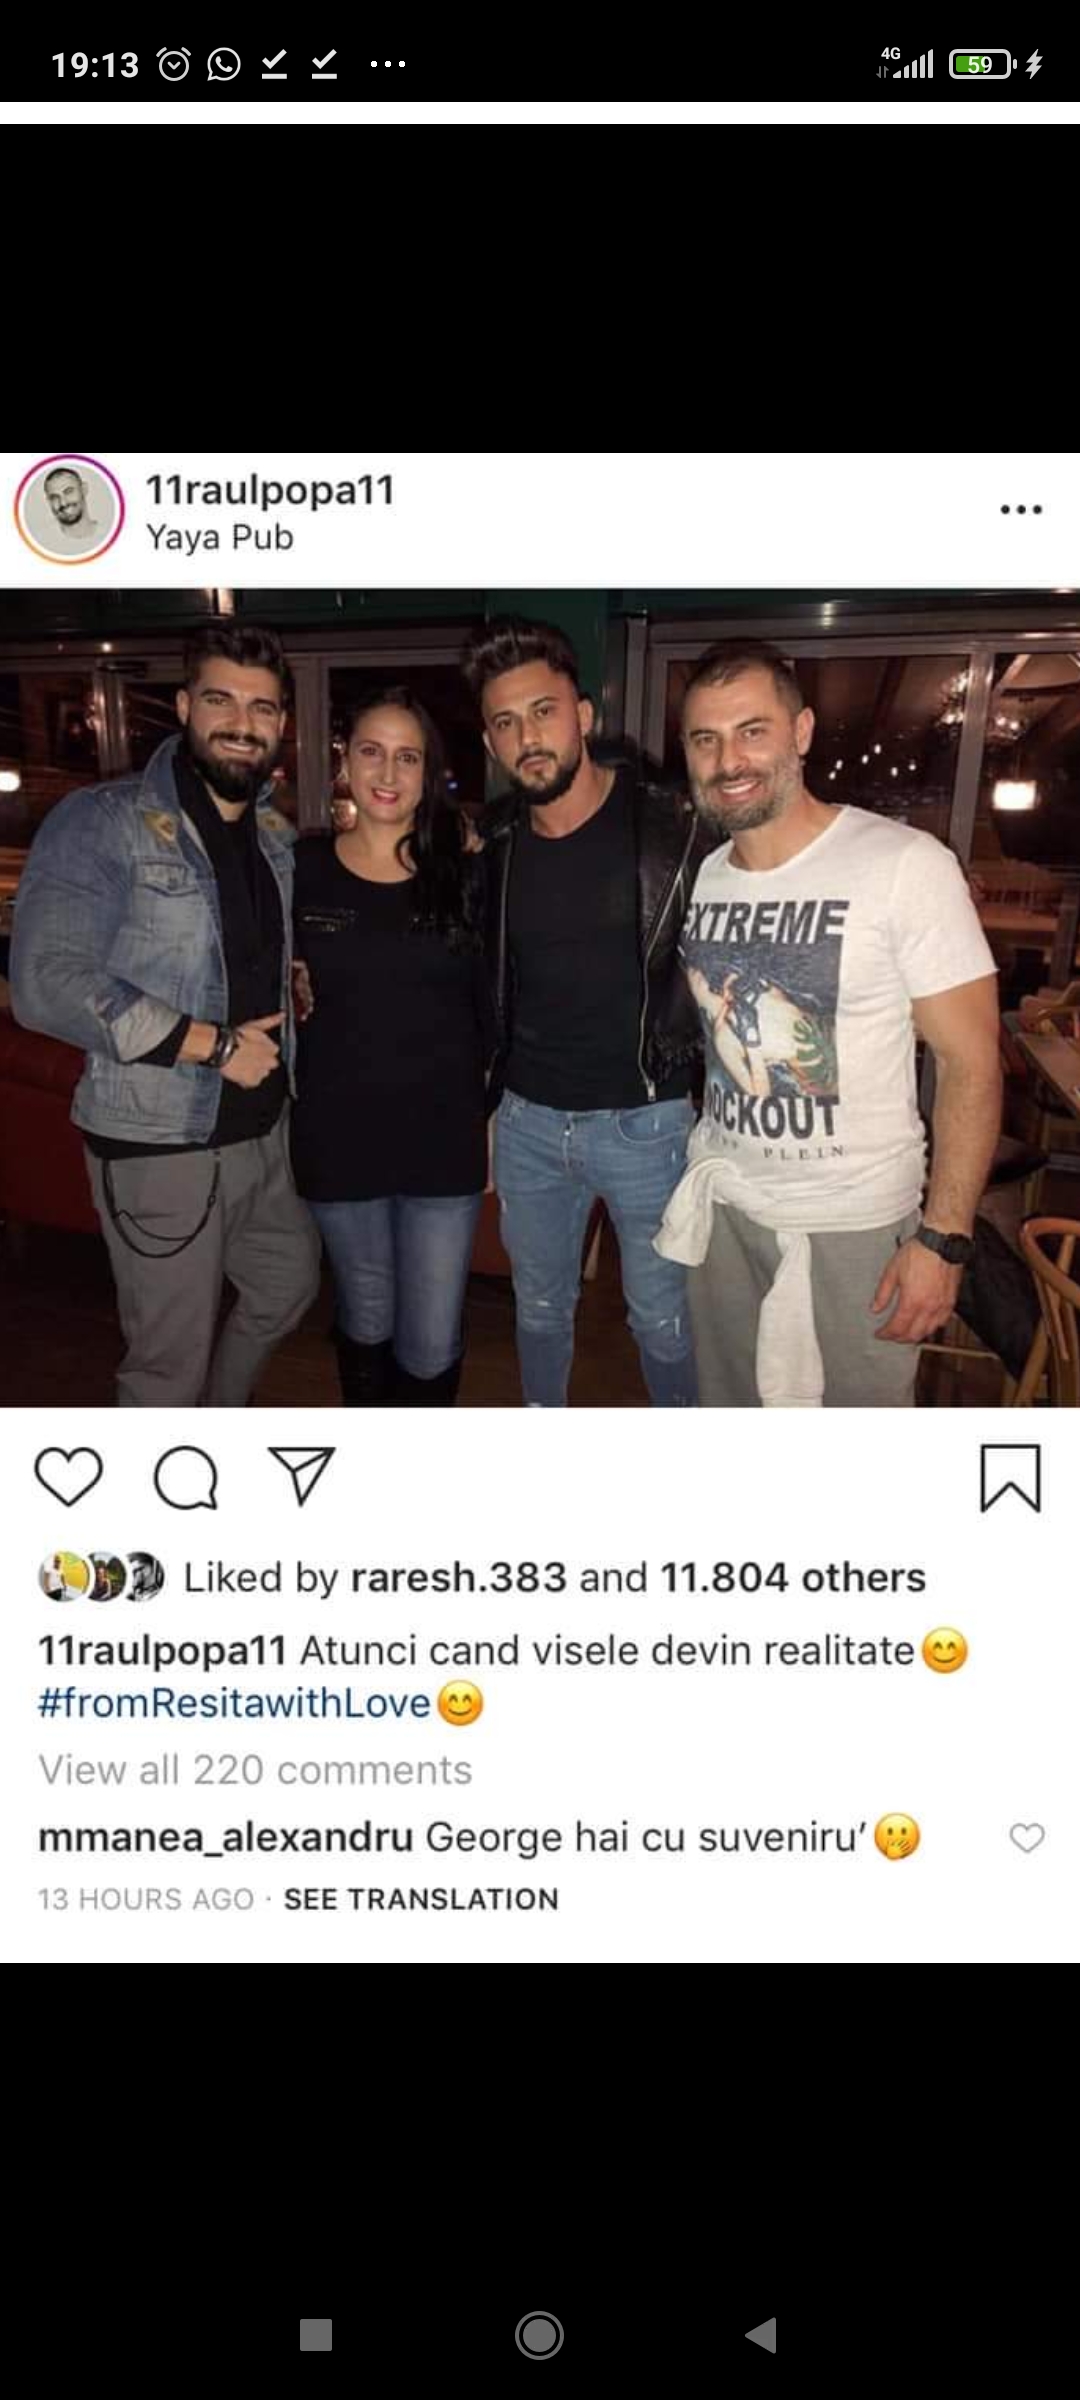The height and width of the screenshot is (2400, 1080).
Task: Open raresh.383 profile from likes line
Action: tap(459, 1578)
